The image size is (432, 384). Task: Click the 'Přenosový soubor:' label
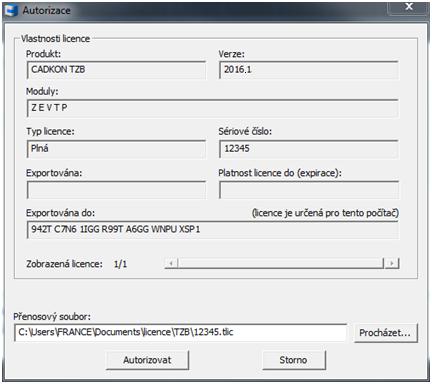(x=52, y=316)
